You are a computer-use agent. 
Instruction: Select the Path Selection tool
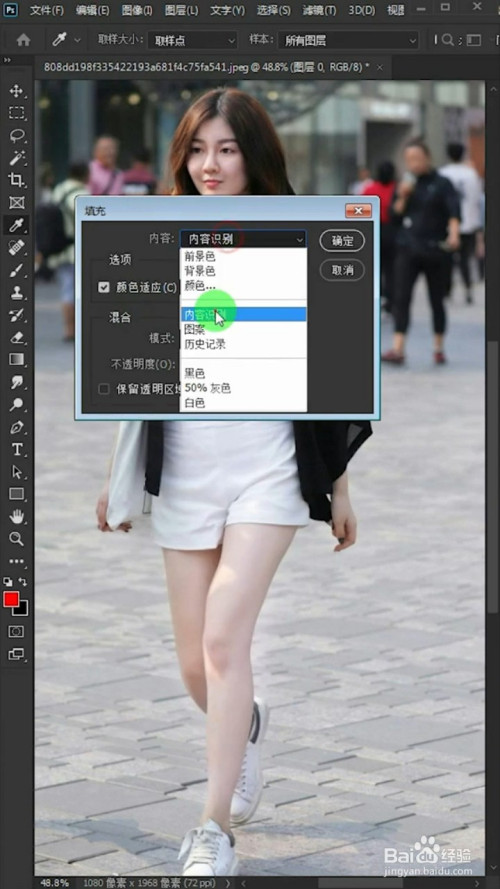16,472
